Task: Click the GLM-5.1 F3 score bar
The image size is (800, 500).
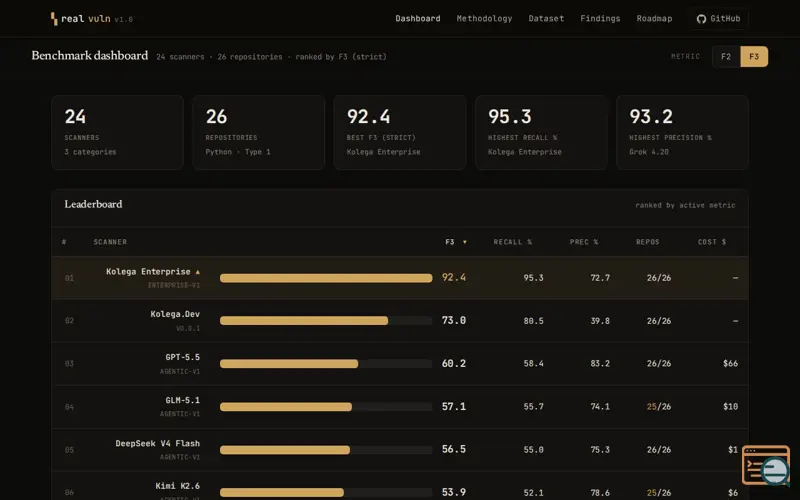Action: point(326,407)
